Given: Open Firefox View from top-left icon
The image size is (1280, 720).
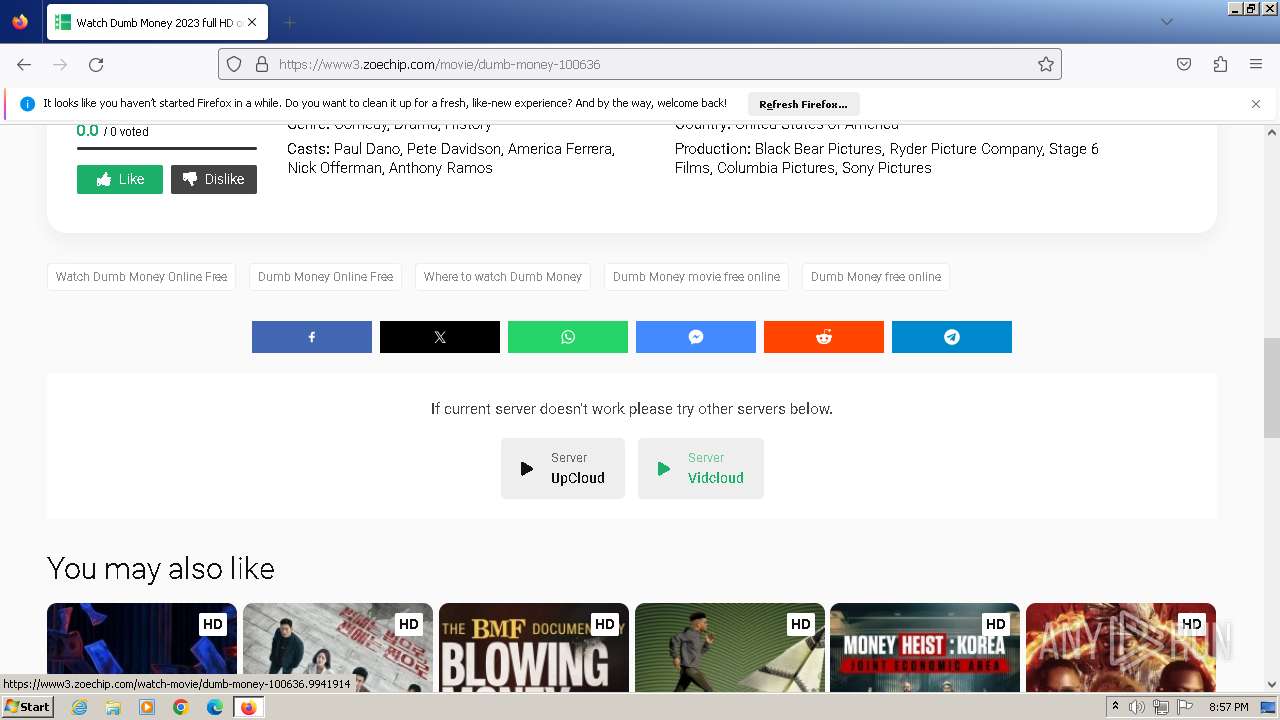Looking at the screenshot, I should coord(20,22).
